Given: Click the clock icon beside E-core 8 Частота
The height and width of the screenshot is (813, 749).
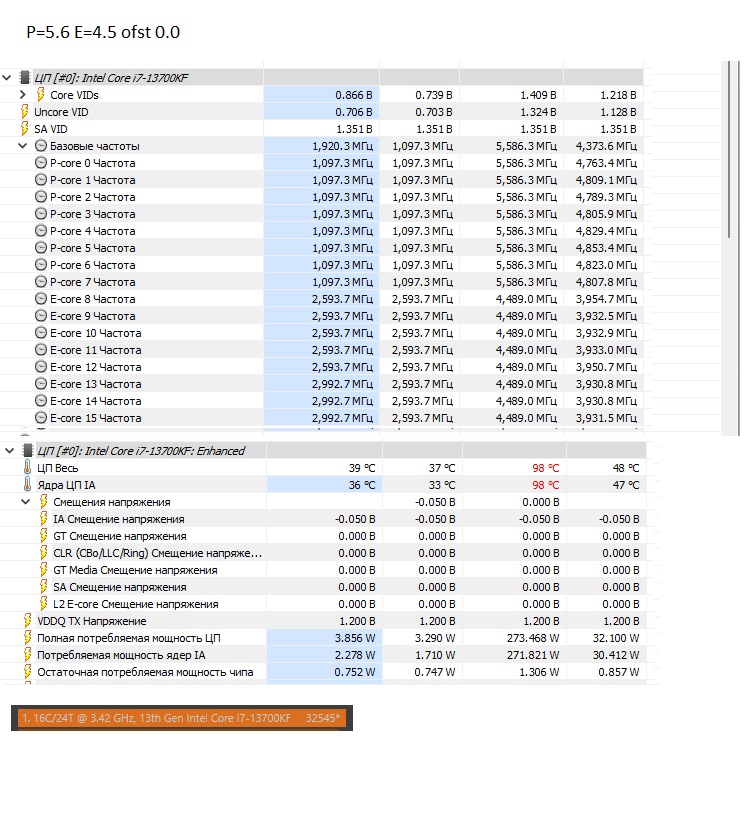Looking at the screenshot, I should click(41, 299).
